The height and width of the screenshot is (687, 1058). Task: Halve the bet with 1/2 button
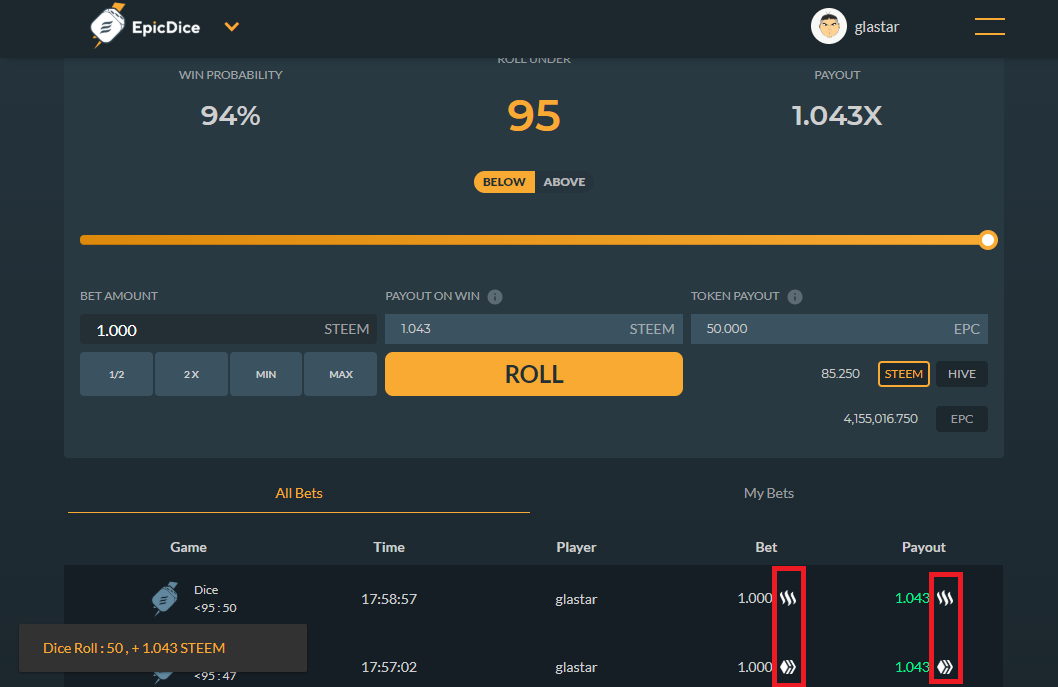(117, 374)
